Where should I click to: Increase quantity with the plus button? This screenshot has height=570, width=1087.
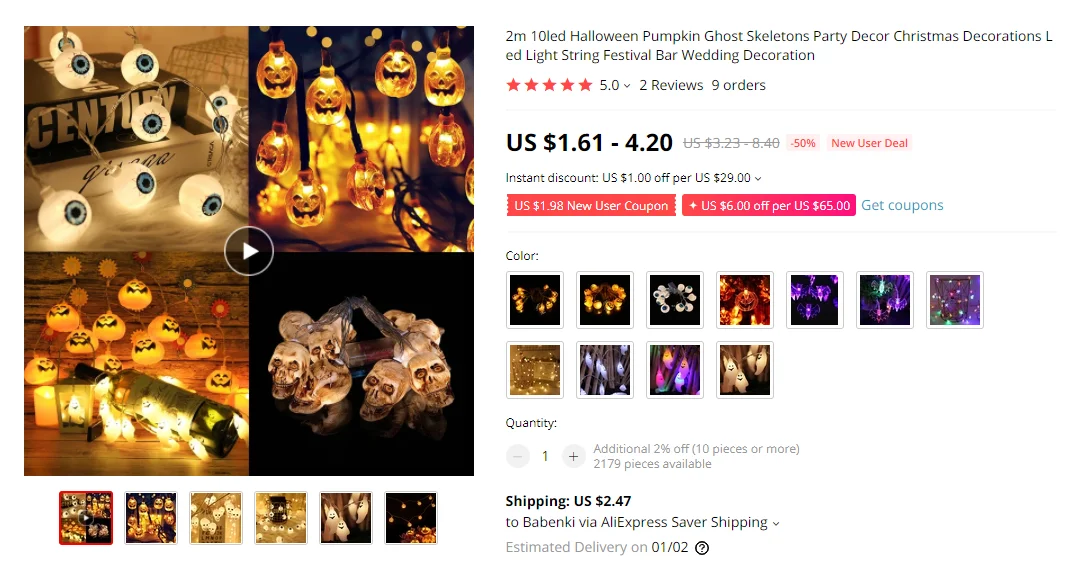[573, 456]
